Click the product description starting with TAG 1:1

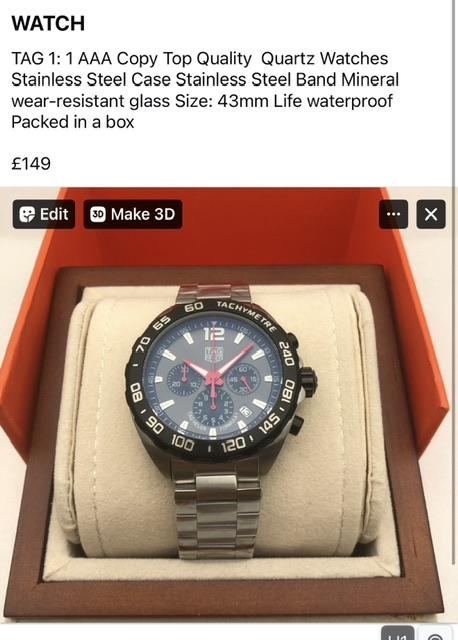(205, 90)
